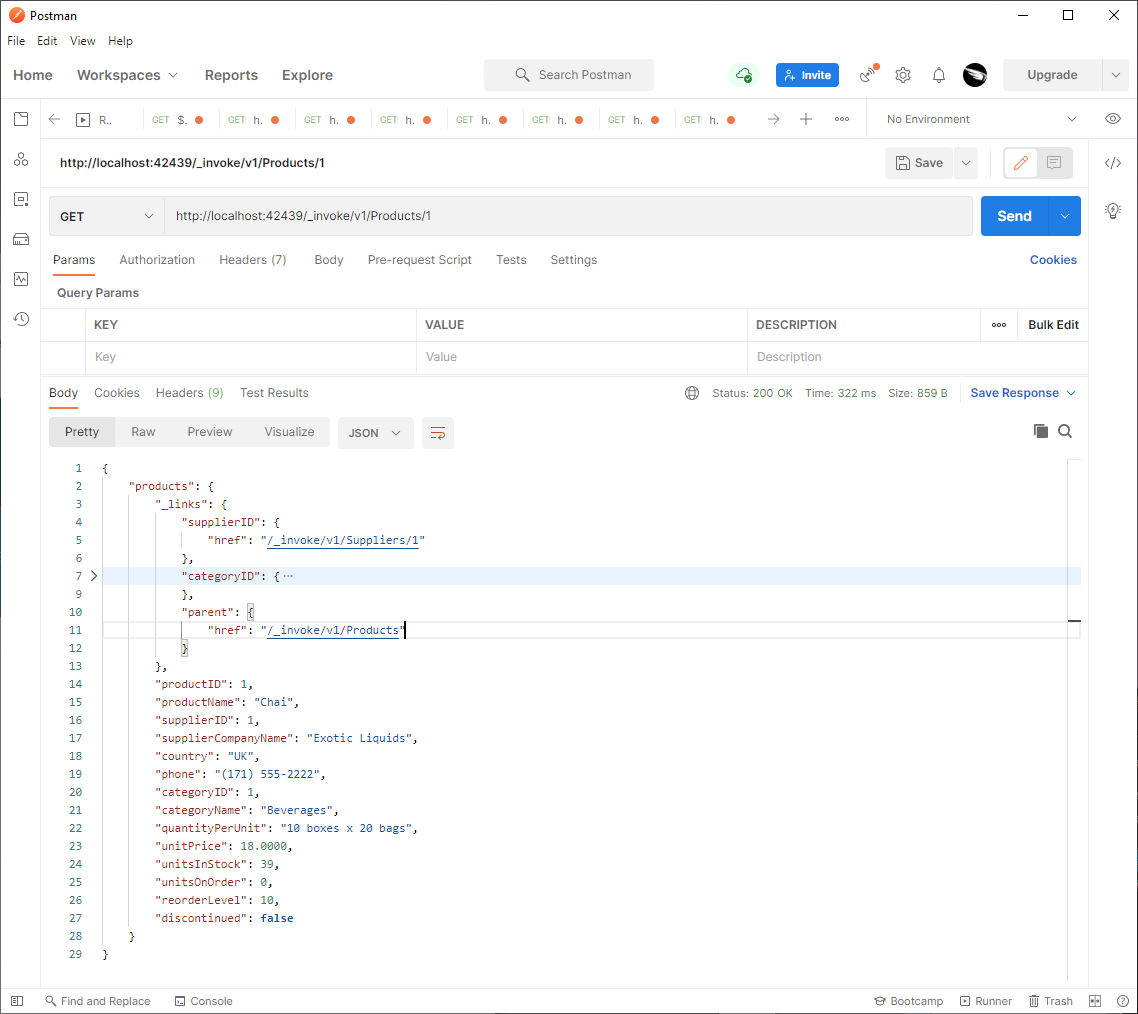Open the History sidebar panel

point(21,319)
